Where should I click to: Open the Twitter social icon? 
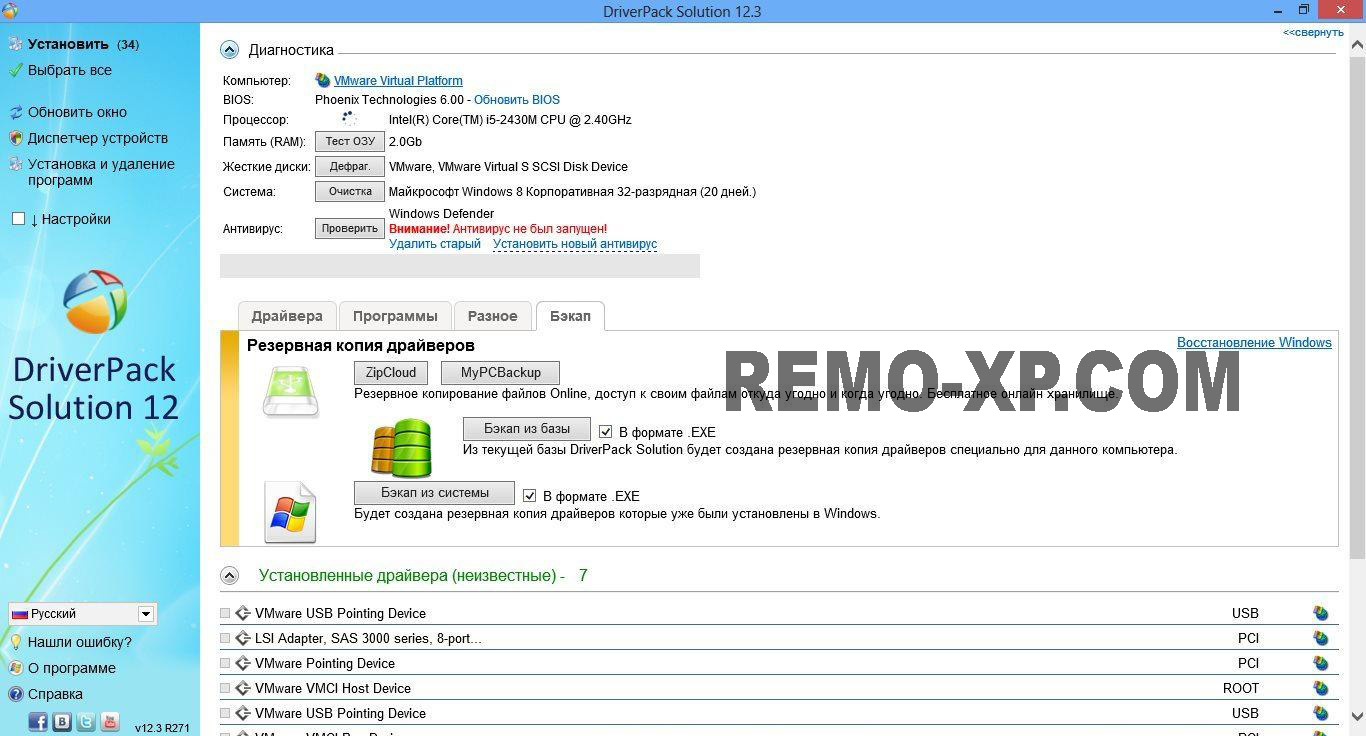pyautogui.click(x=86, y=721)
